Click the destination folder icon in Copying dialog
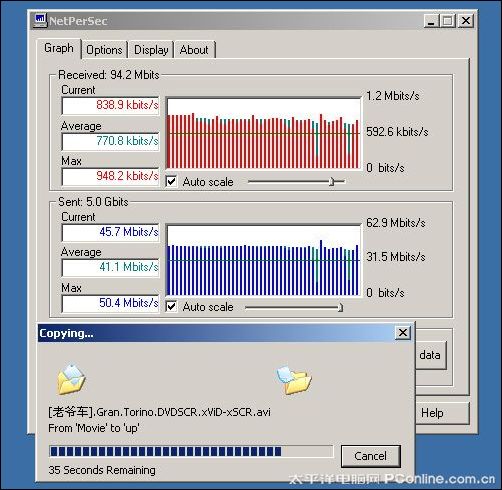Image resolution: width=502 pixels, height=490 pixels. point(294,380)
